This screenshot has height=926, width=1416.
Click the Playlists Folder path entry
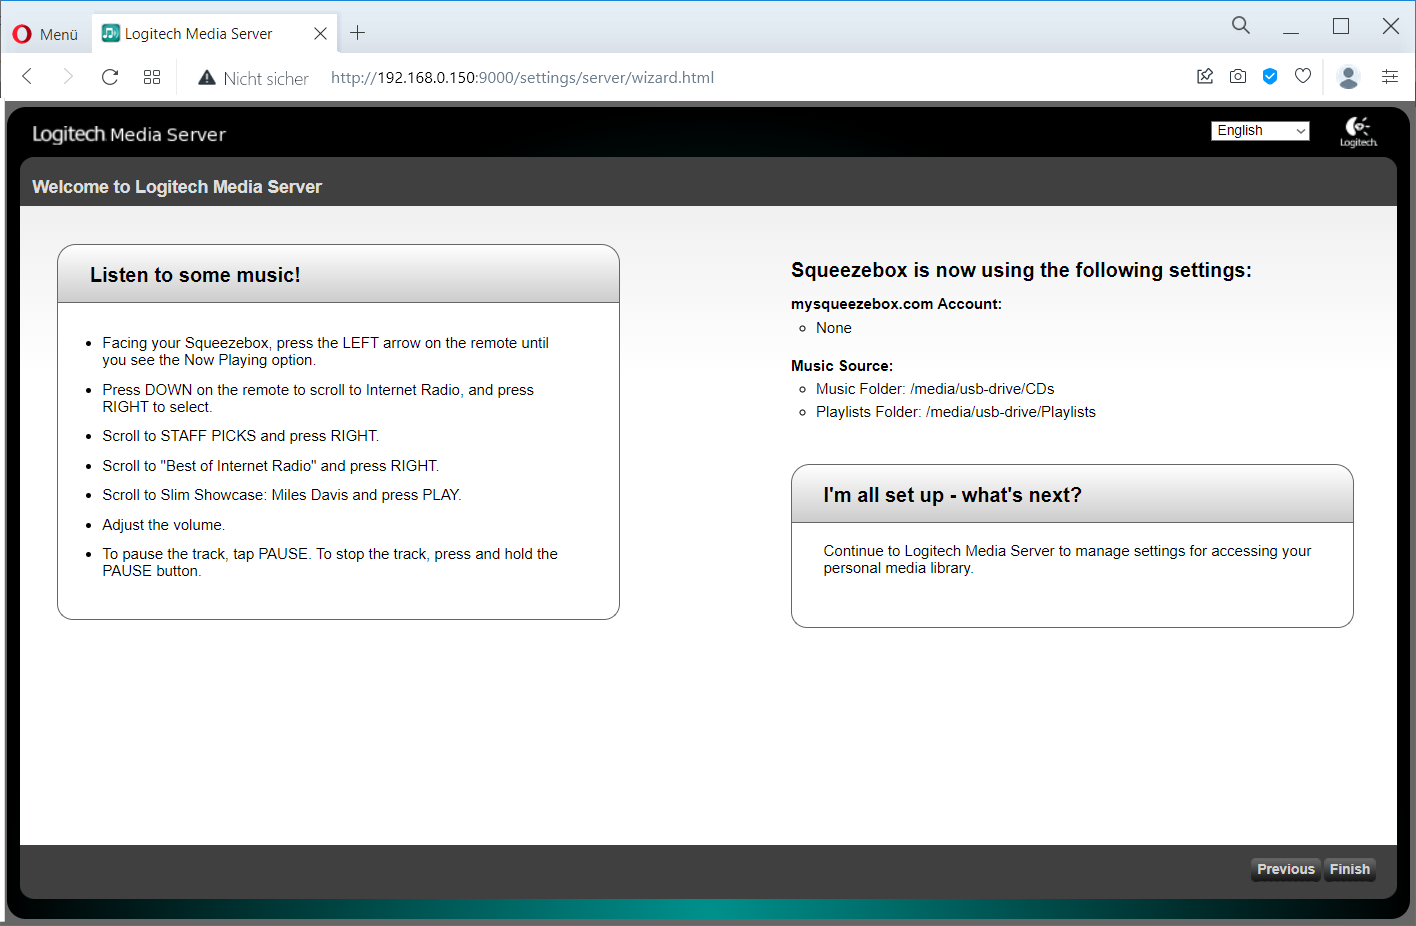click(x=956, y=412)
